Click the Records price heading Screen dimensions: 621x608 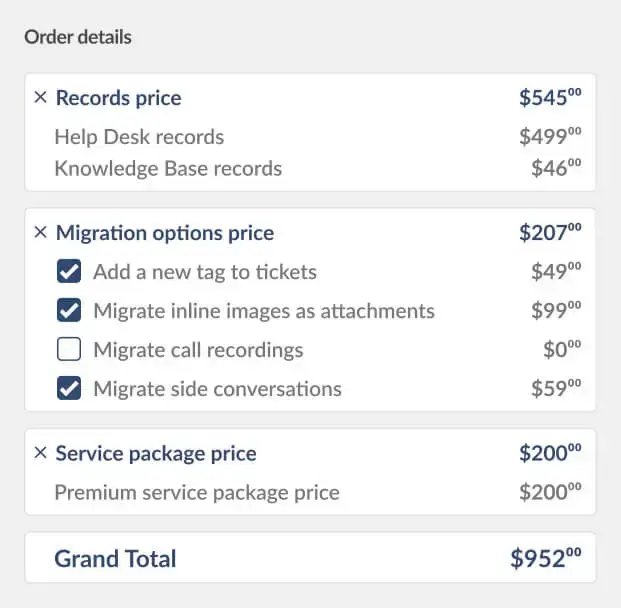[118, 98]
